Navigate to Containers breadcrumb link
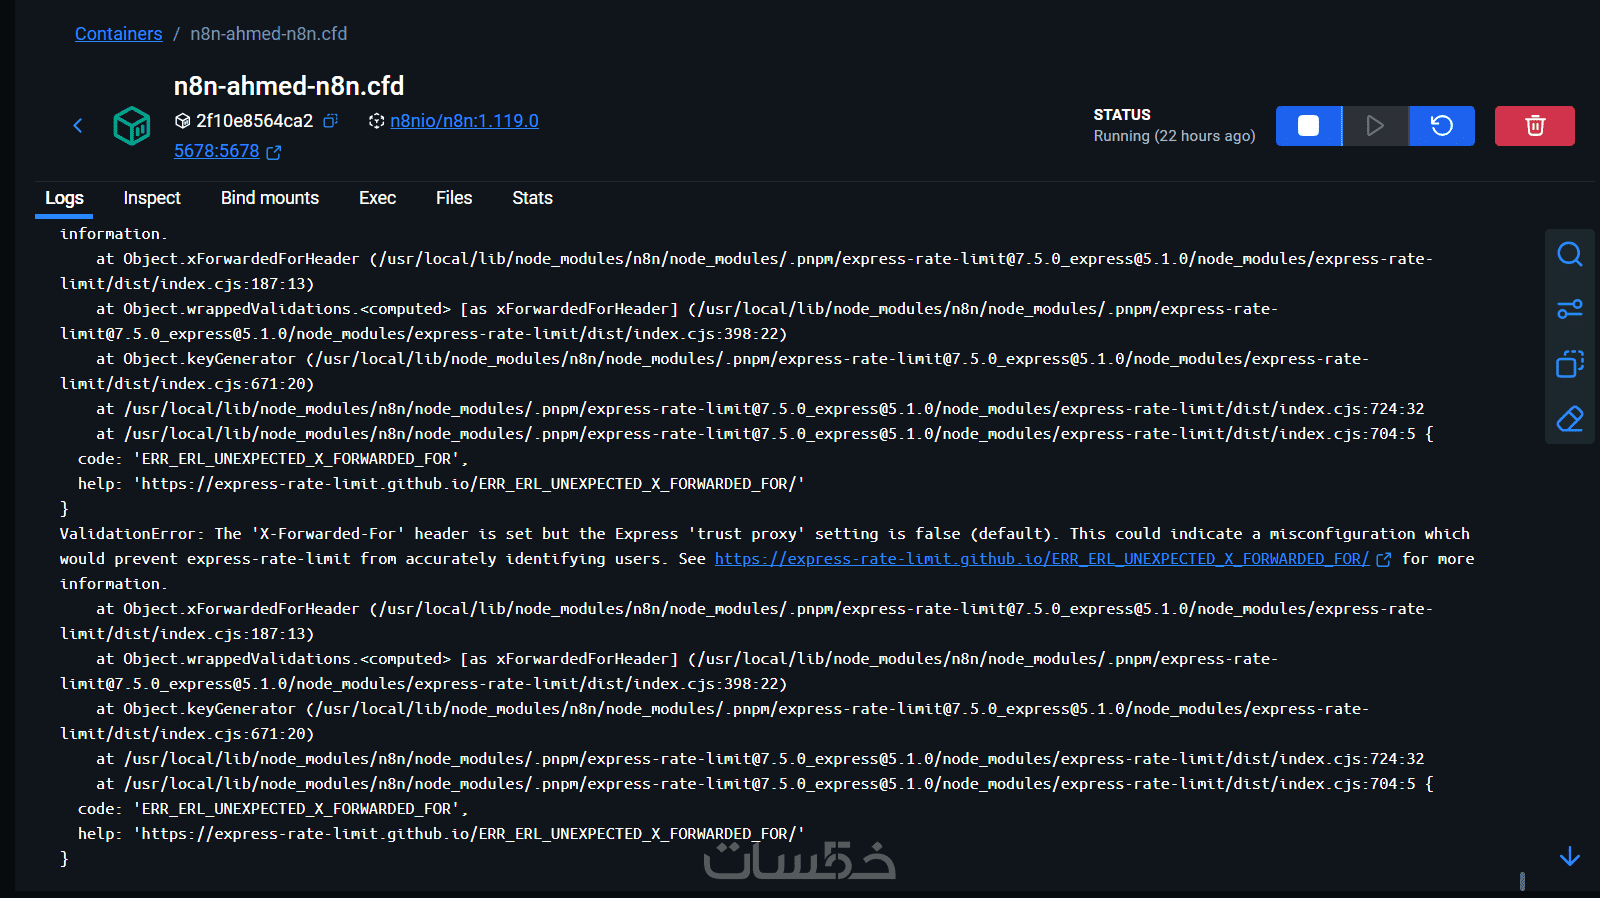This screenshot has width=1600, height=898. 118,34
